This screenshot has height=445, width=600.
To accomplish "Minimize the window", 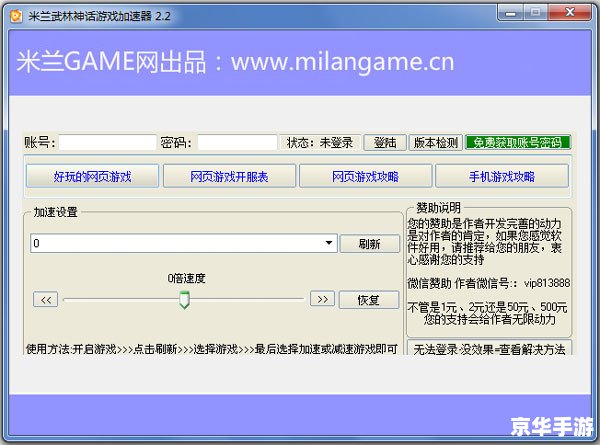I will click(510, 13).
